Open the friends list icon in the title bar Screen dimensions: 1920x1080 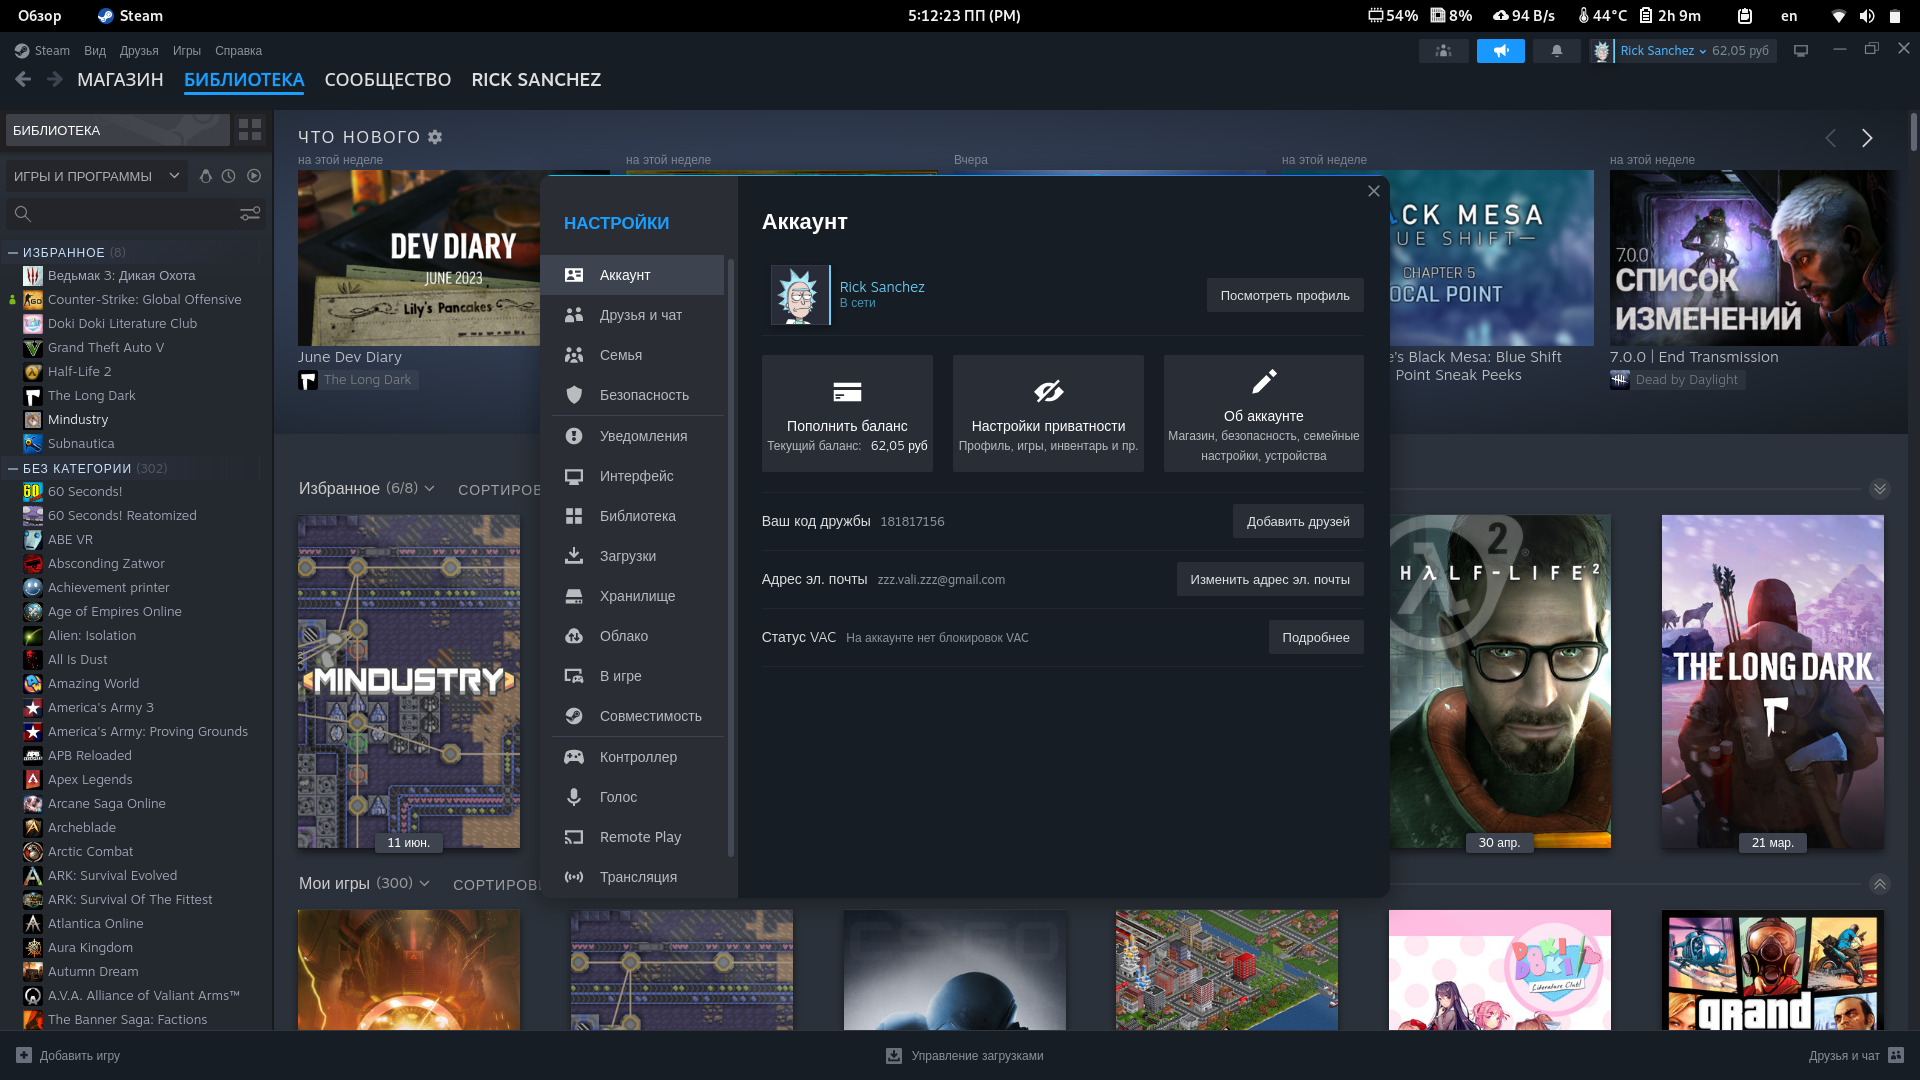1443,51
